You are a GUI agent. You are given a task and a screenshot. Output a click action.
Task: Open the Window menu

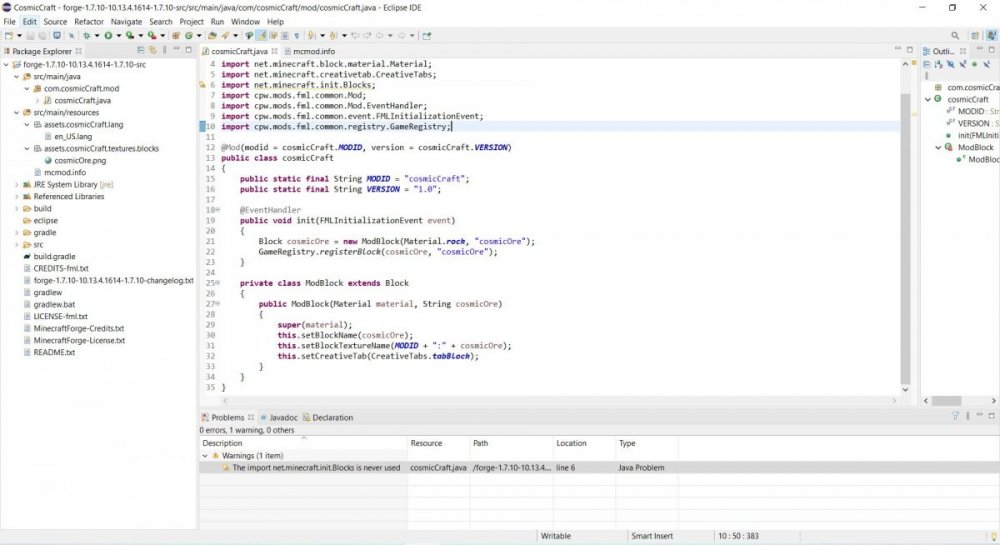point(245,22)
